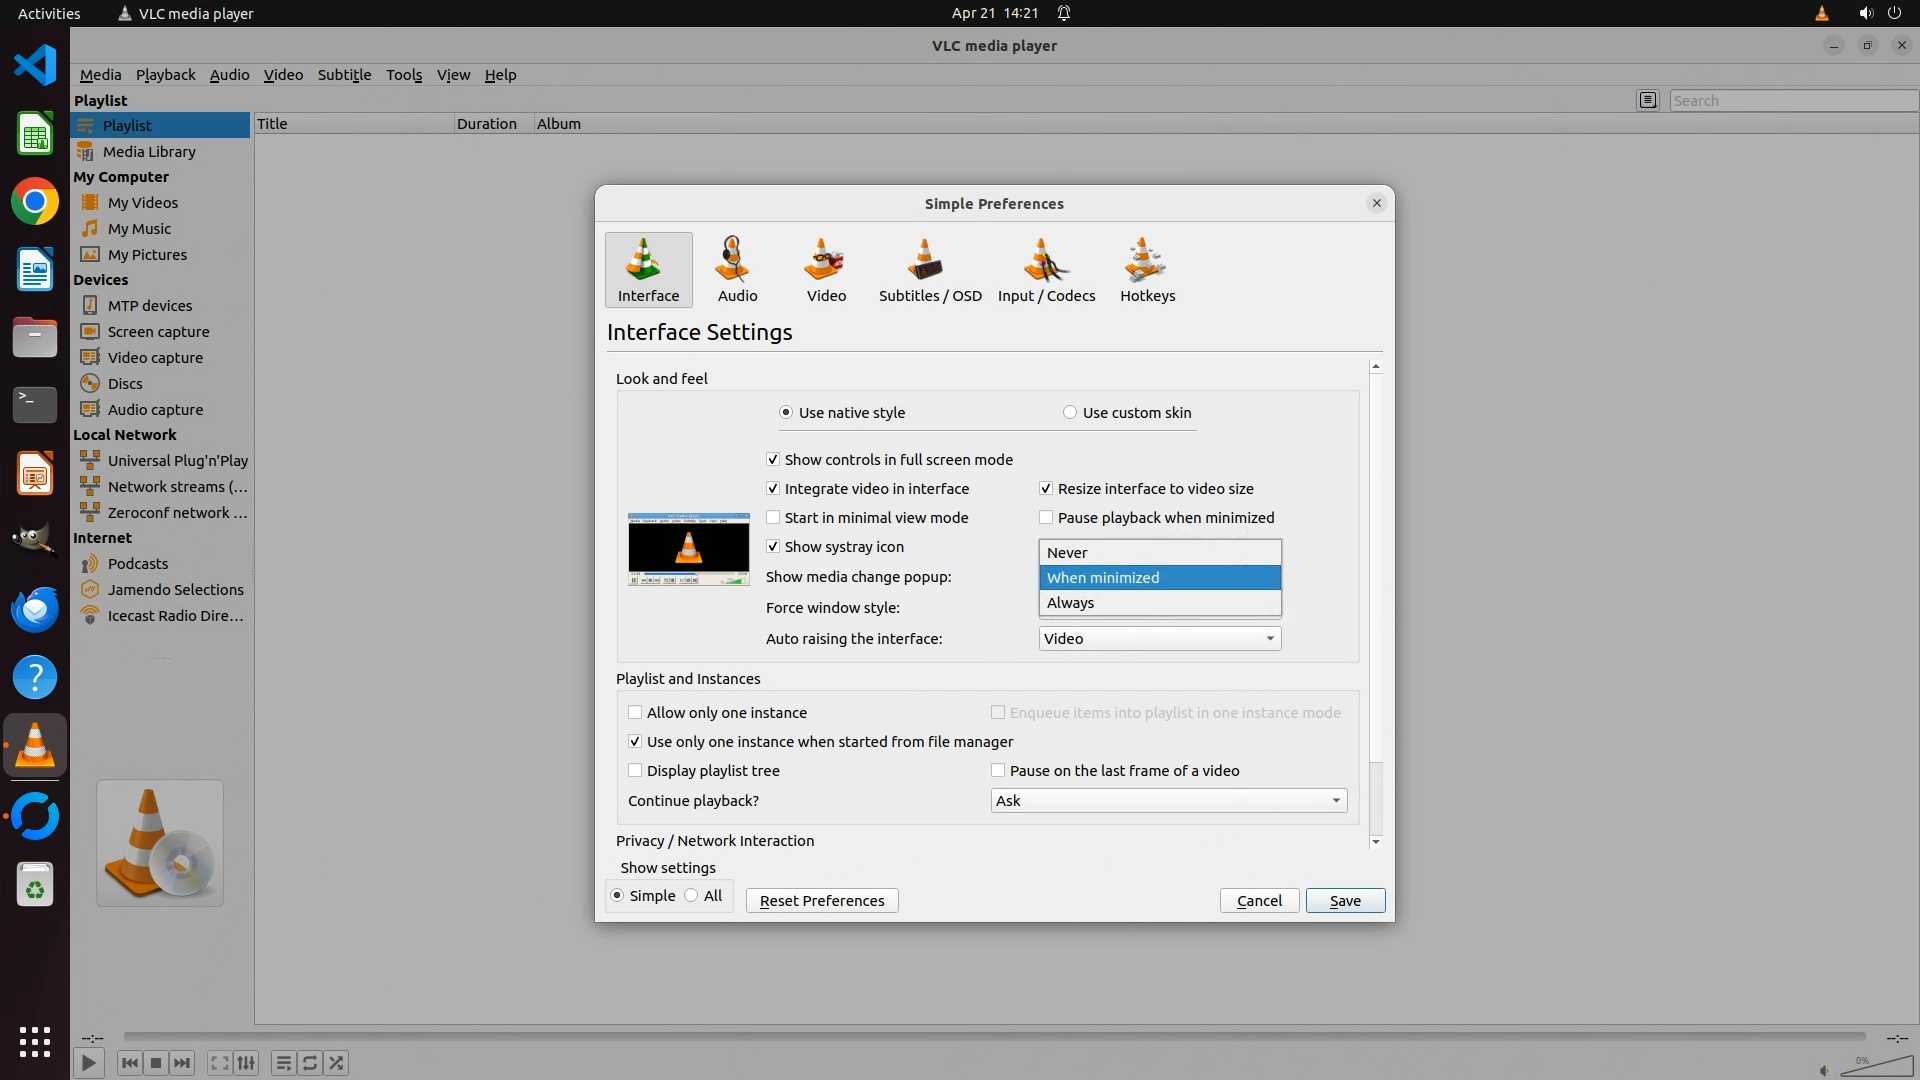Open the Tools menu
The image size is (1920, 1080).
coord(404,75)
